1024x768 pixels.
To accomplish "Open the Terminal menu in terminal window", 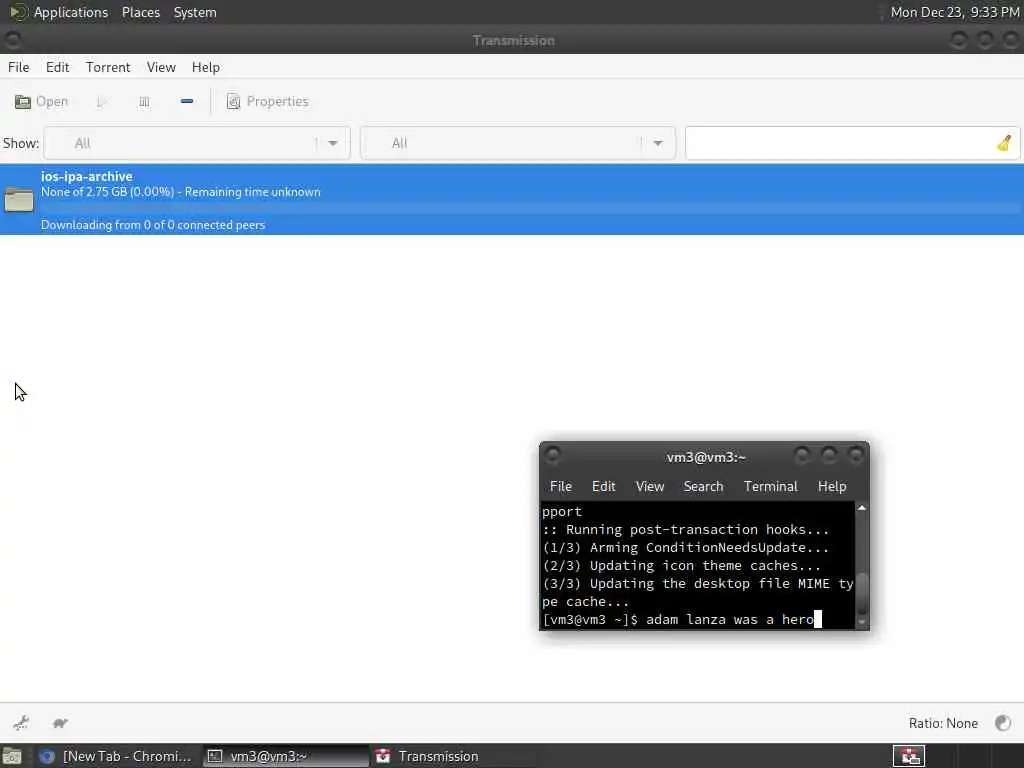I will [771, 487].
